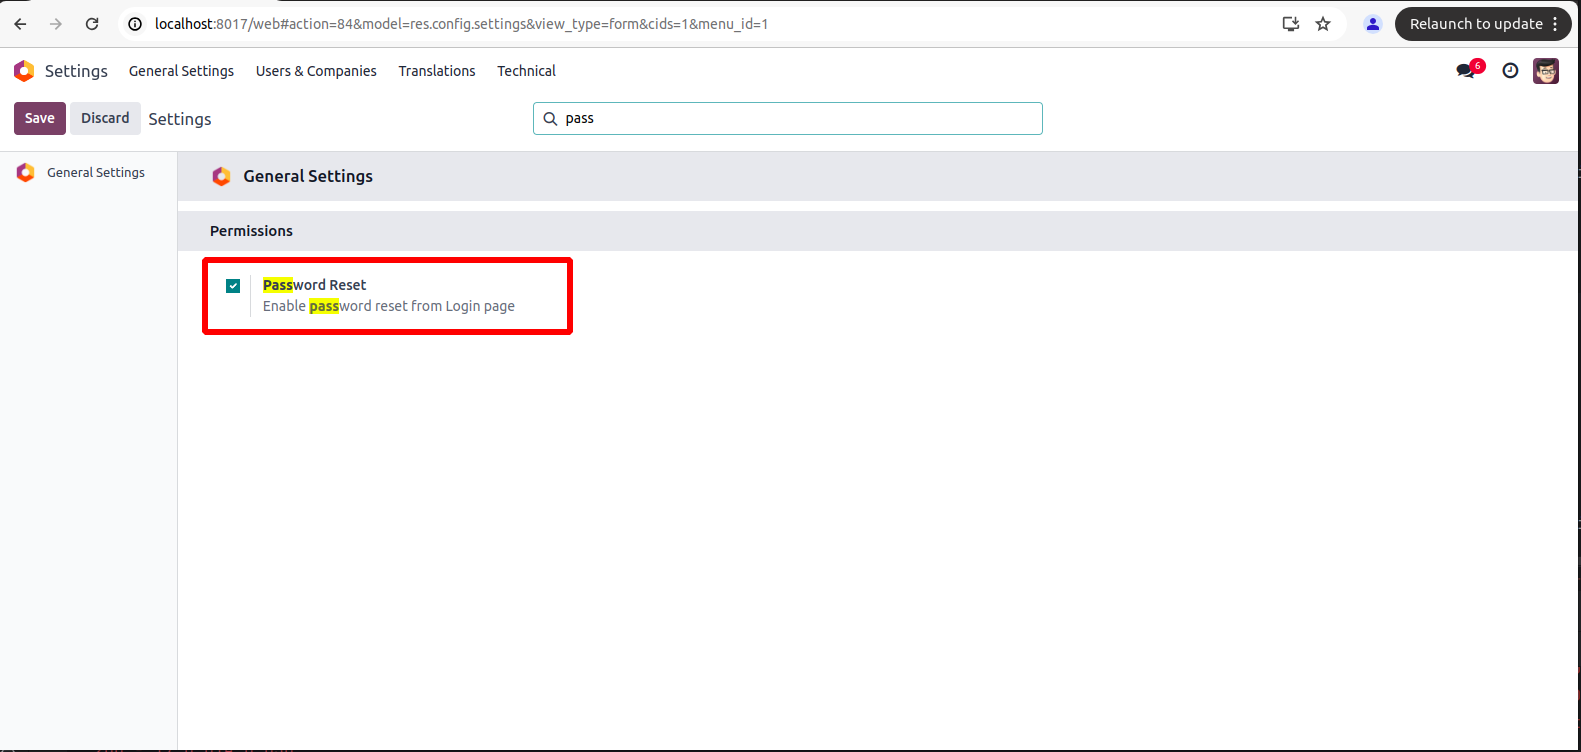Focus the settings search field
The width and height of the screenshot is (1581, 752).
click(x=788, y=118)
